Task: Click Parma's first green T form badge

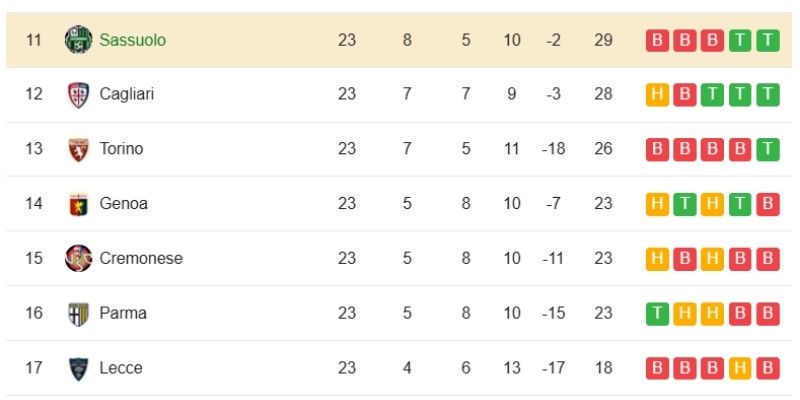Action: click(657, 313)
